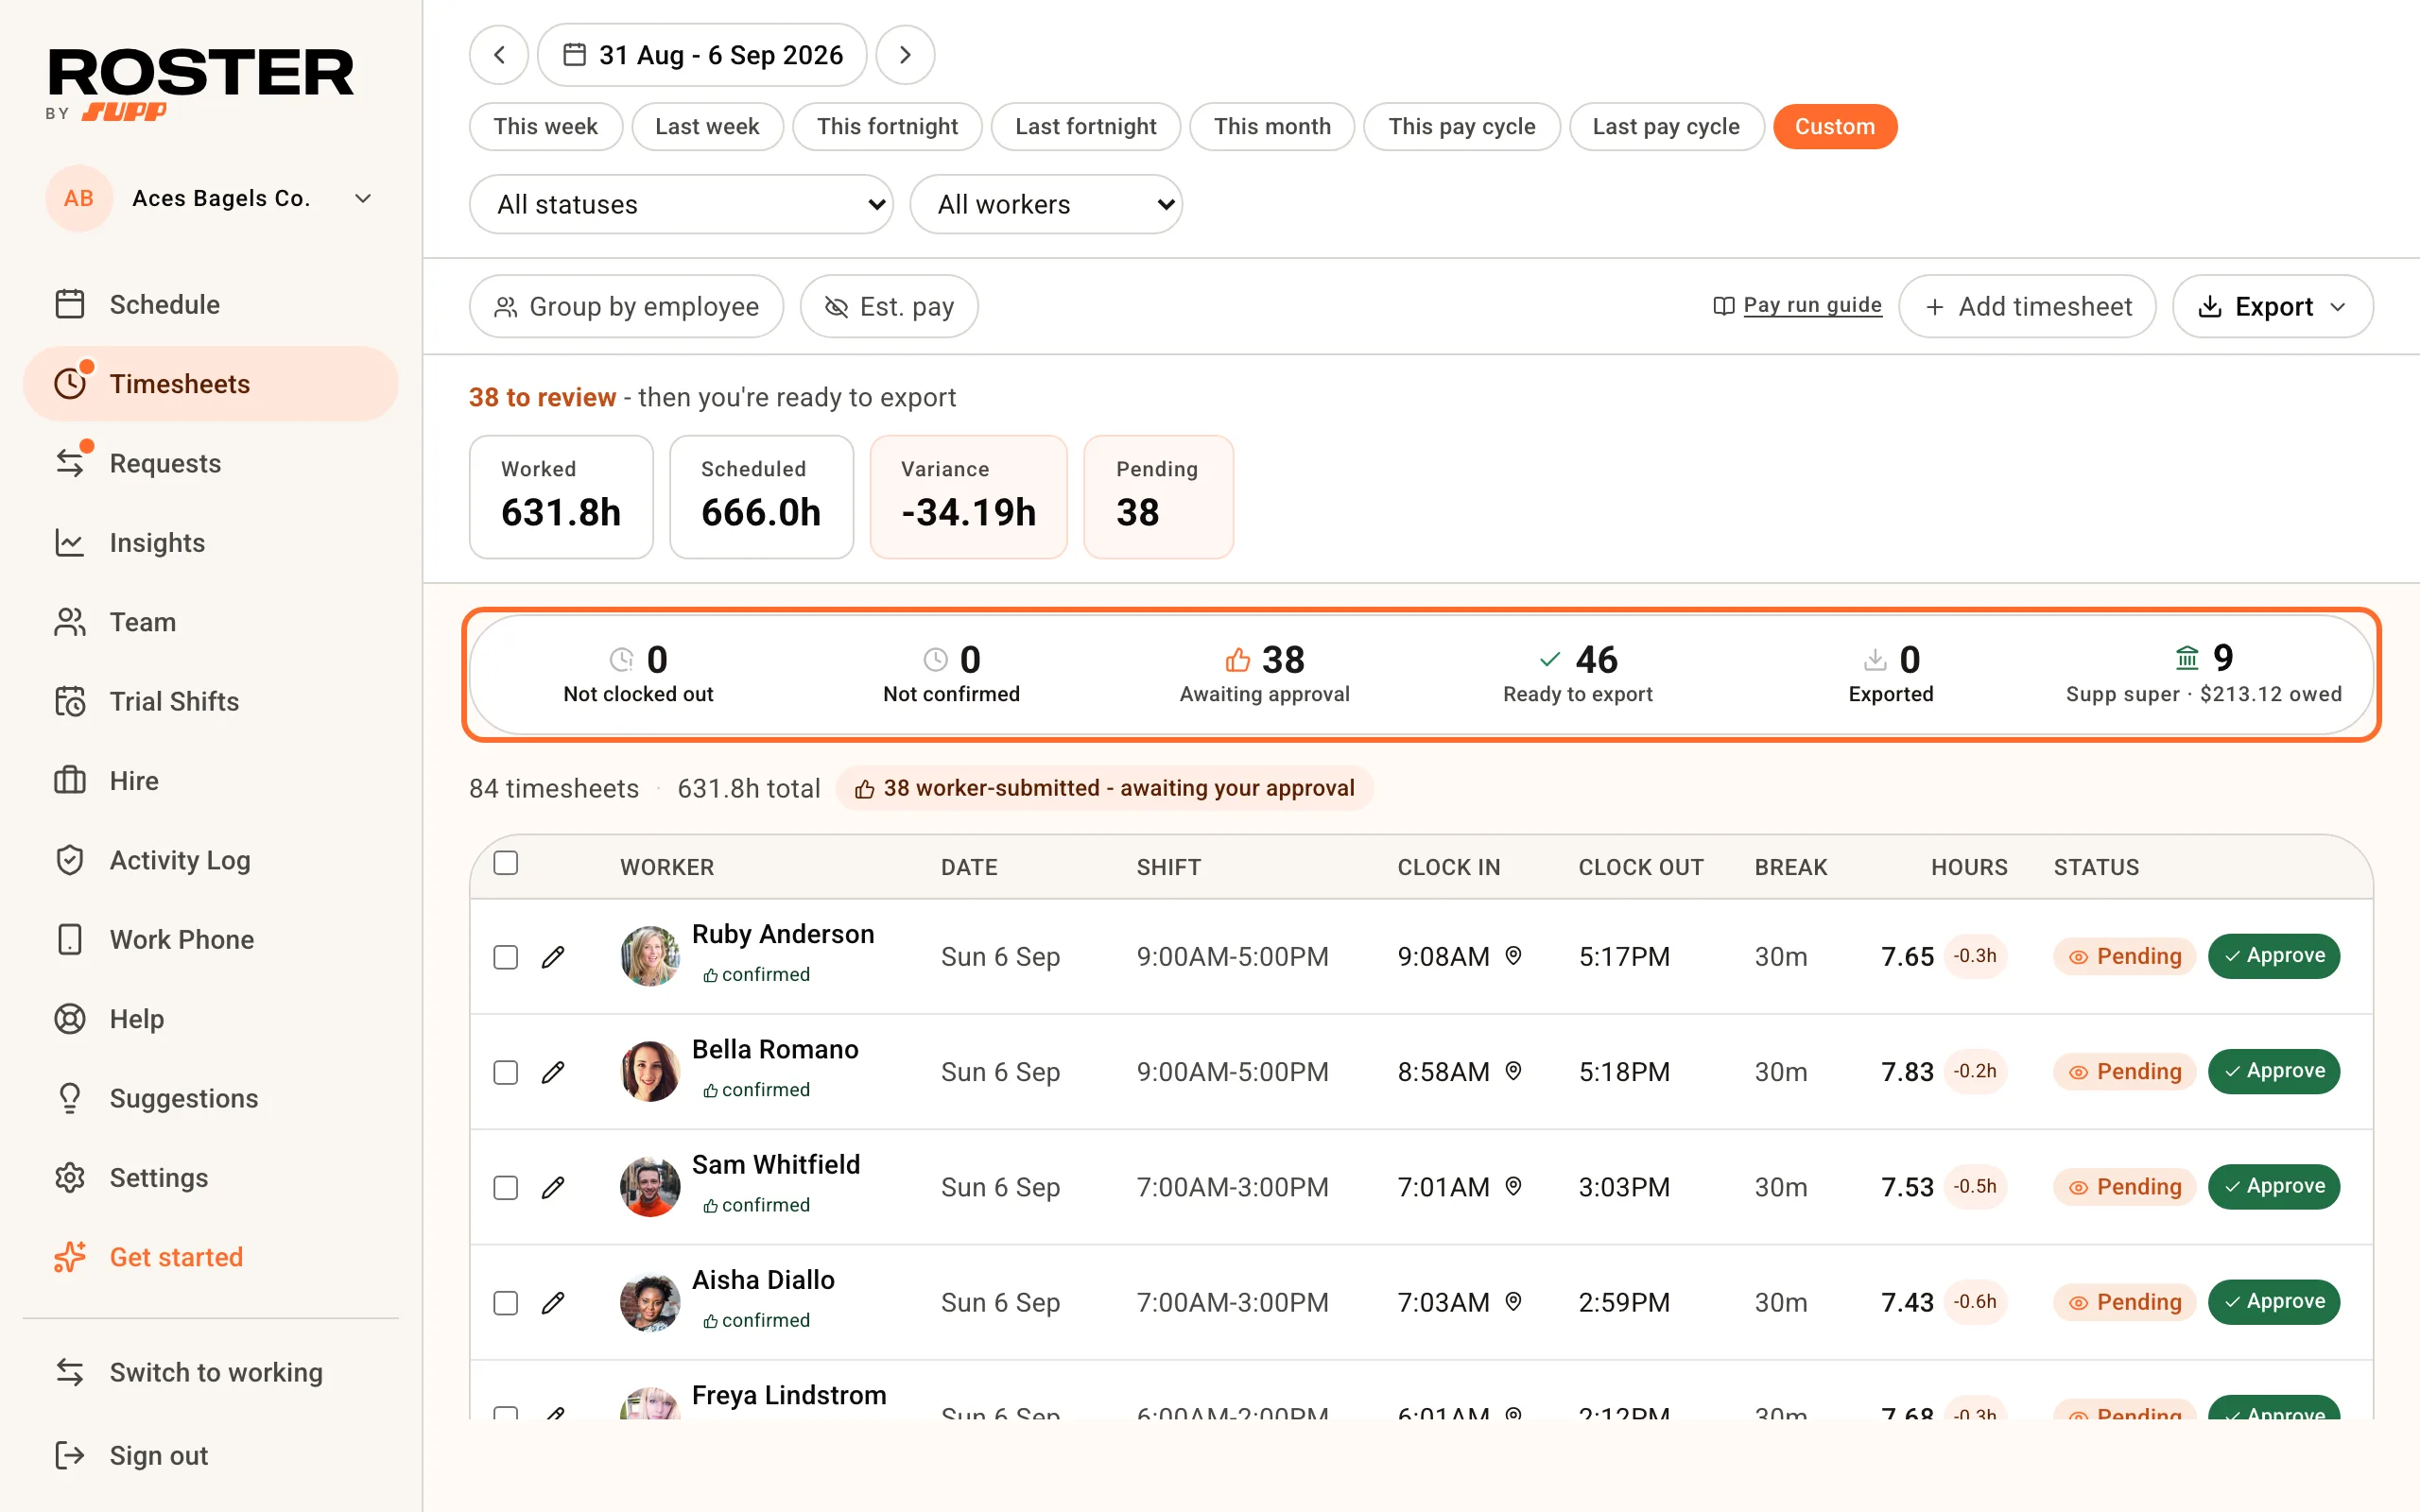The image size is (2420, 1512).
Task: Toggle Group by employee
Action: pos(626,306)
